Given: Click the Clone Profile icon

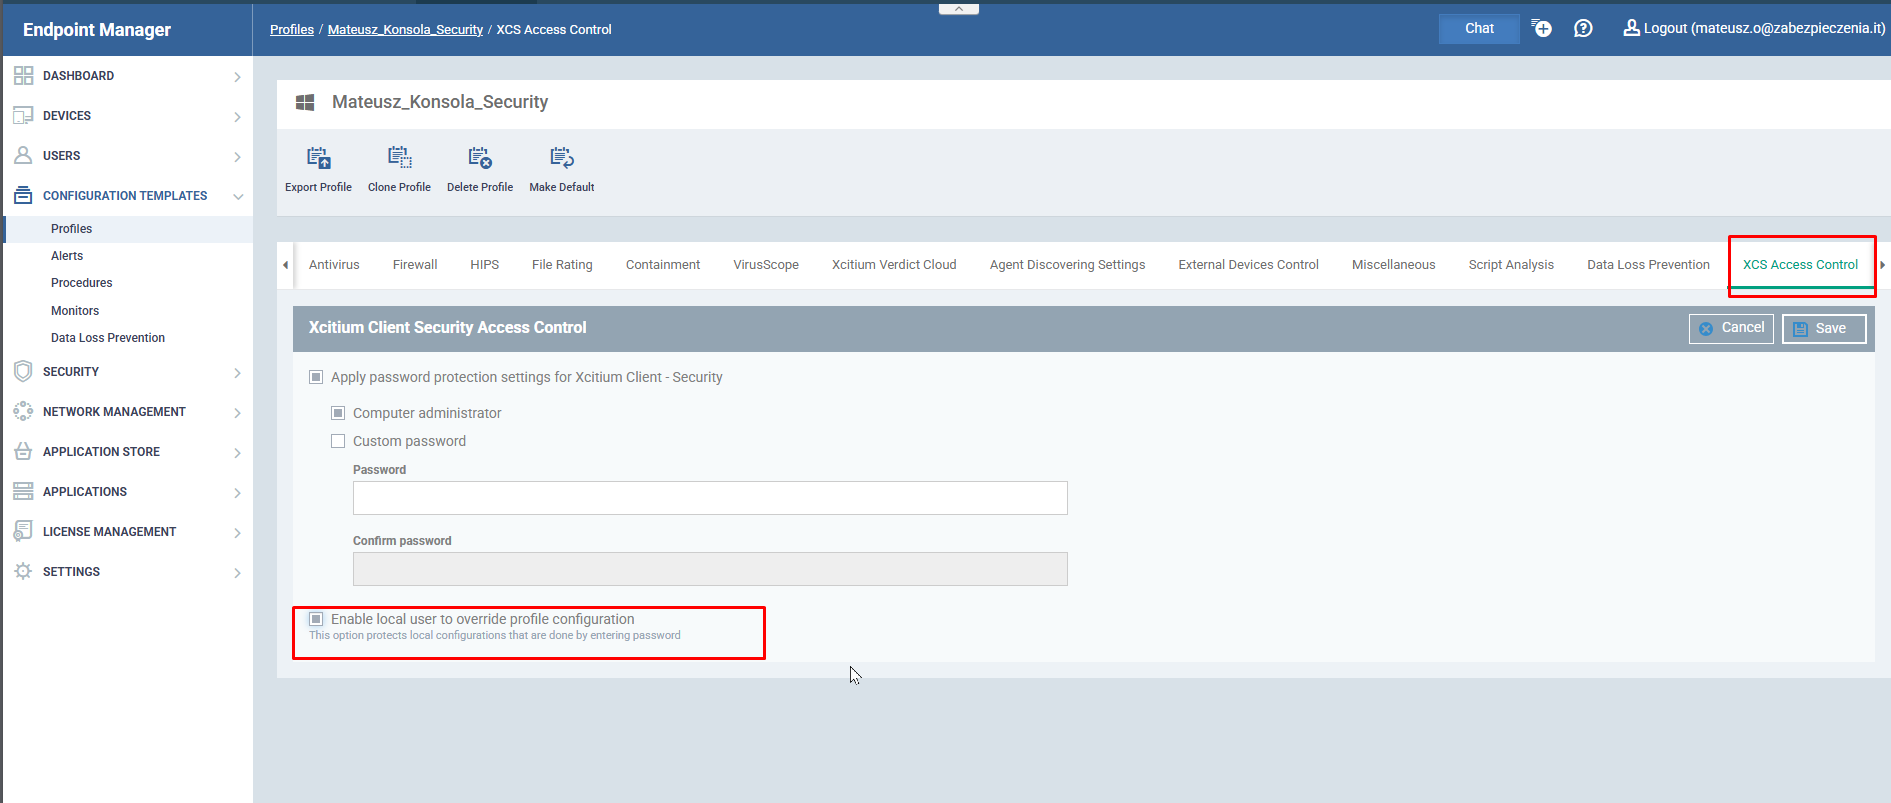Looking at the screenshot, I should [x=399, y=158].
